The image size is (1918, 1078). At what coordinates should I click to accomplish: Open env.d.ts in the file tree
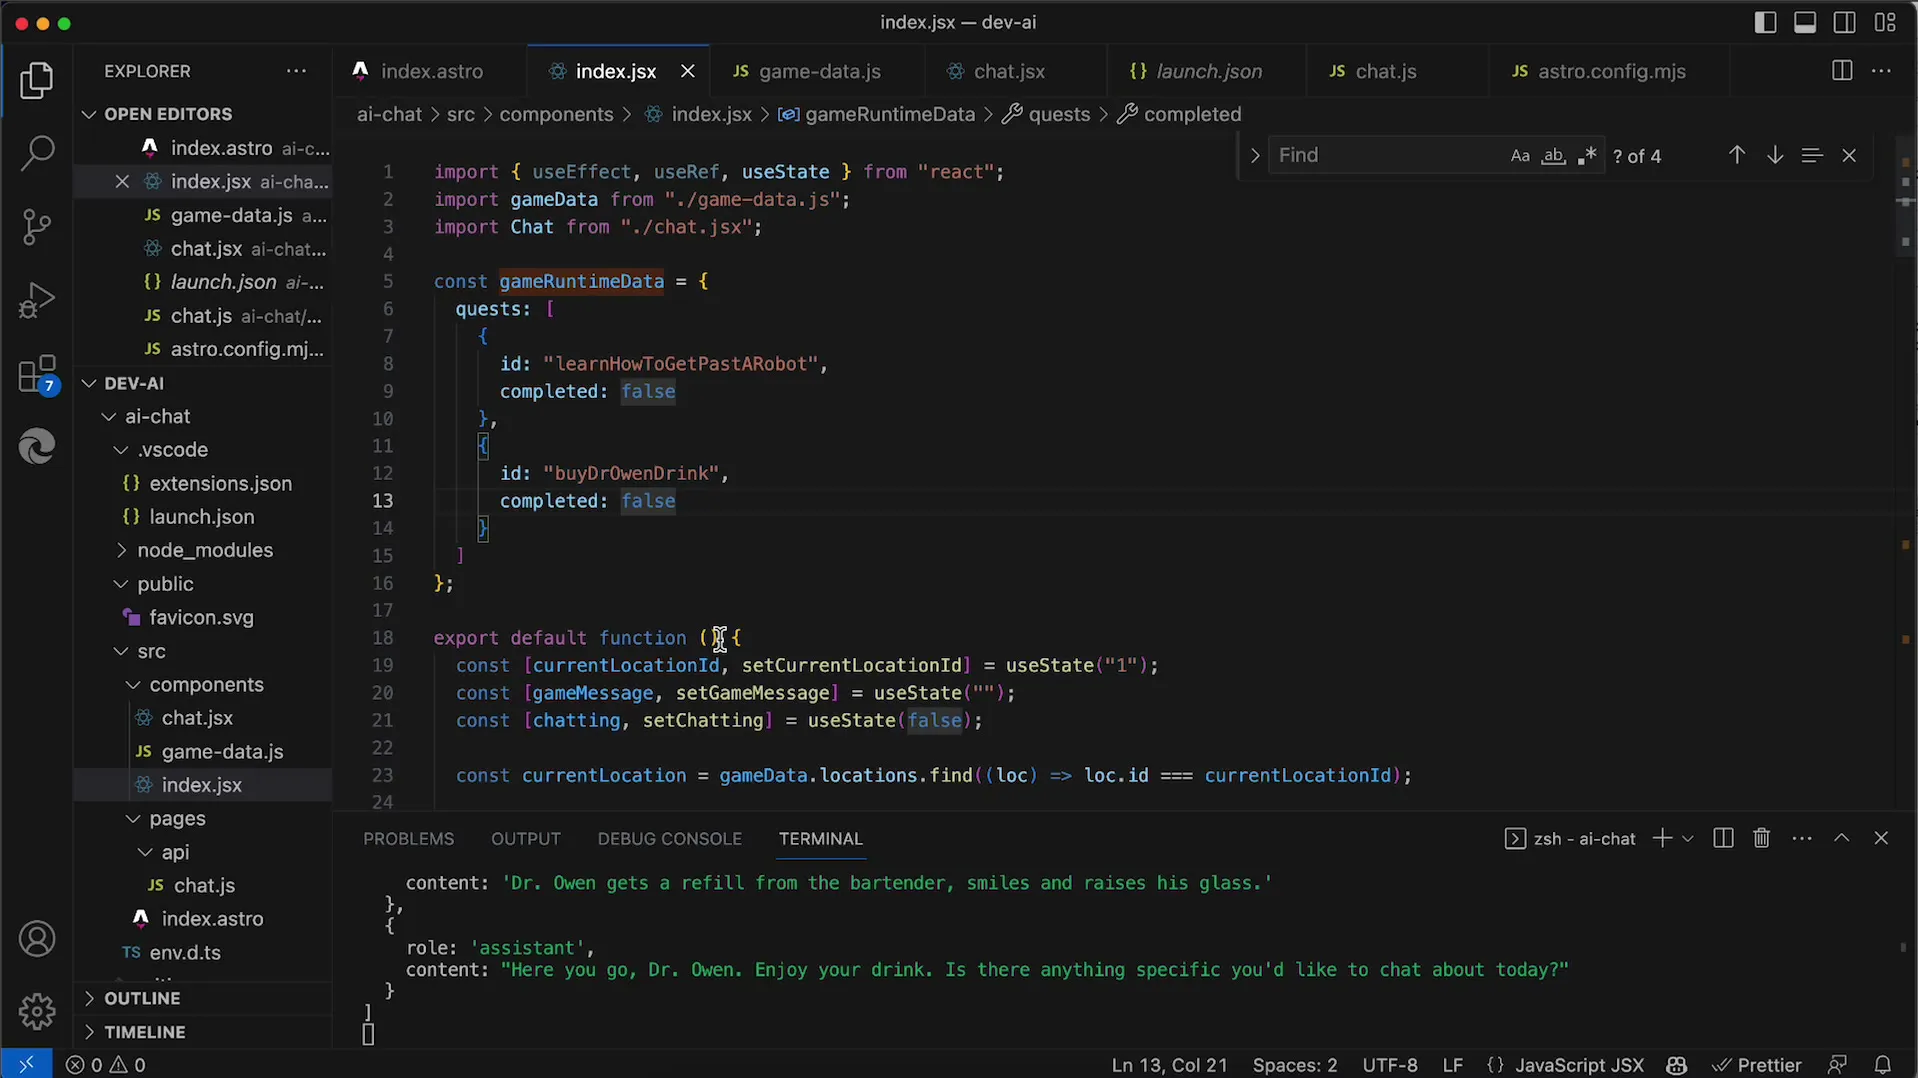tap(185, 952)
